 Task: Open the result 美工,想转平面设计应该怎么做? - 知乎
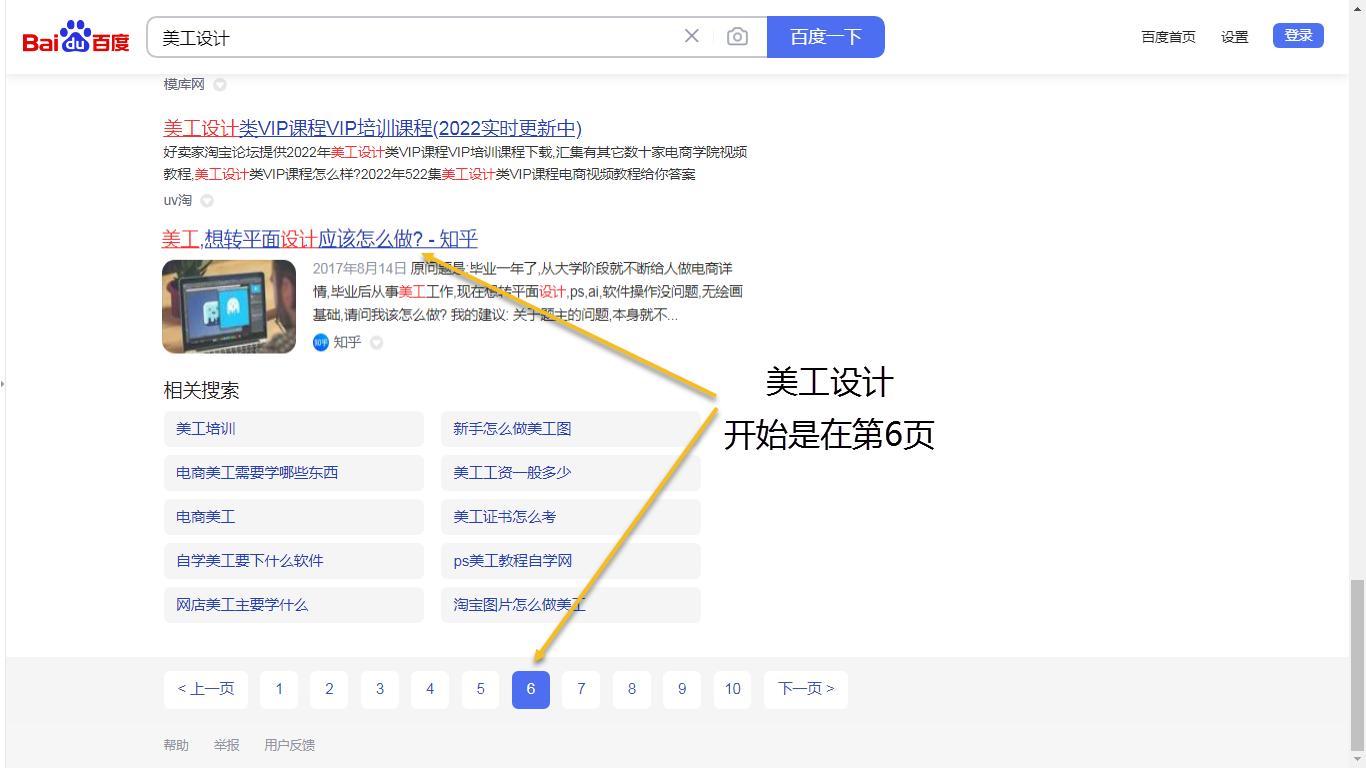(x=318, y=240)
